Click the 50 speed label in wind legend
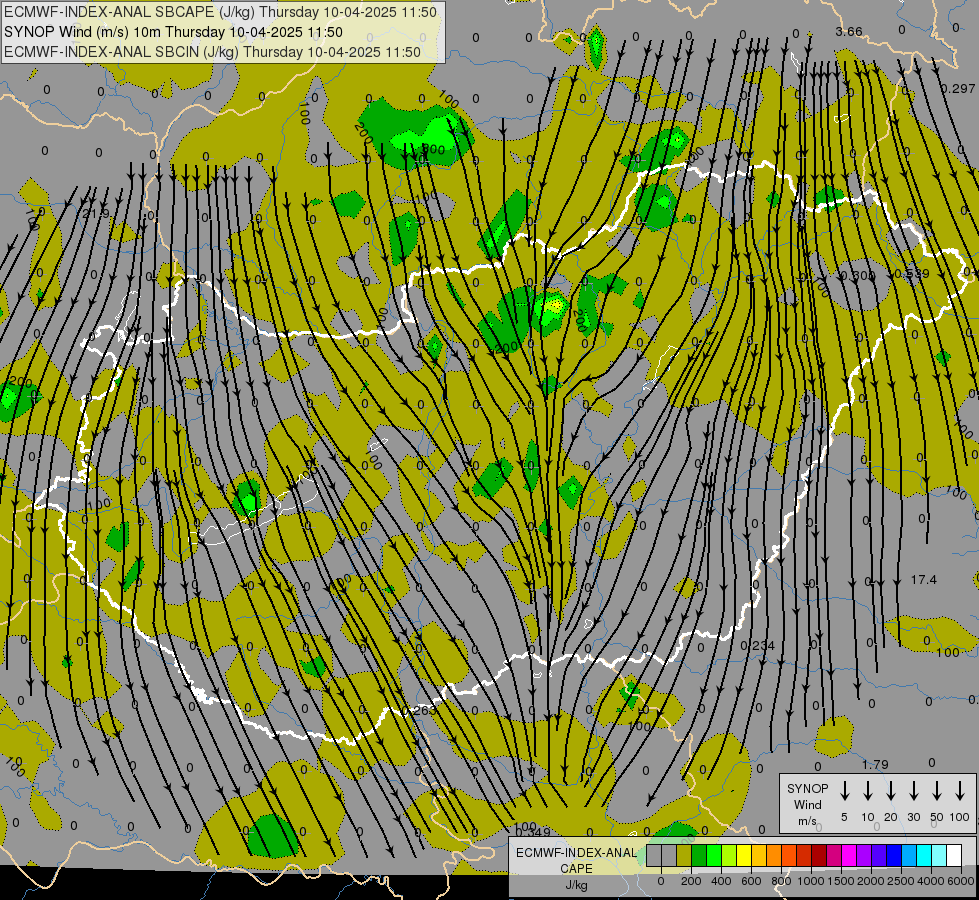Screen dimensions: 979x900 [937, 817]
